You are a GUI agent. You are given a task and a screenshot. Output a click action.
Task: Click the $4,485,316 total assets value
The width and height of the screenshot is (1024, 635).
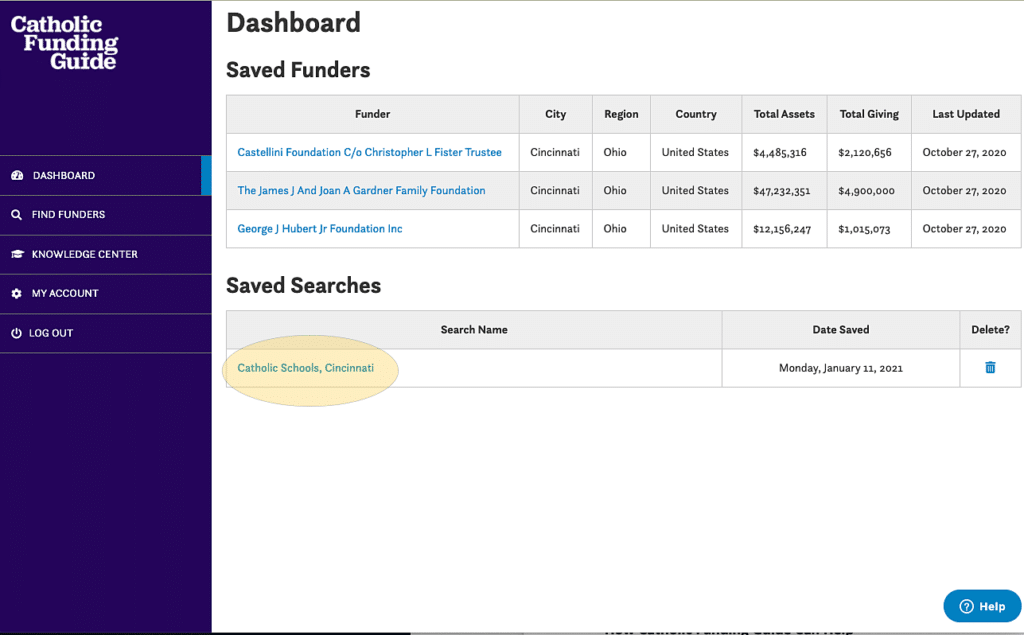coord(780,152)
